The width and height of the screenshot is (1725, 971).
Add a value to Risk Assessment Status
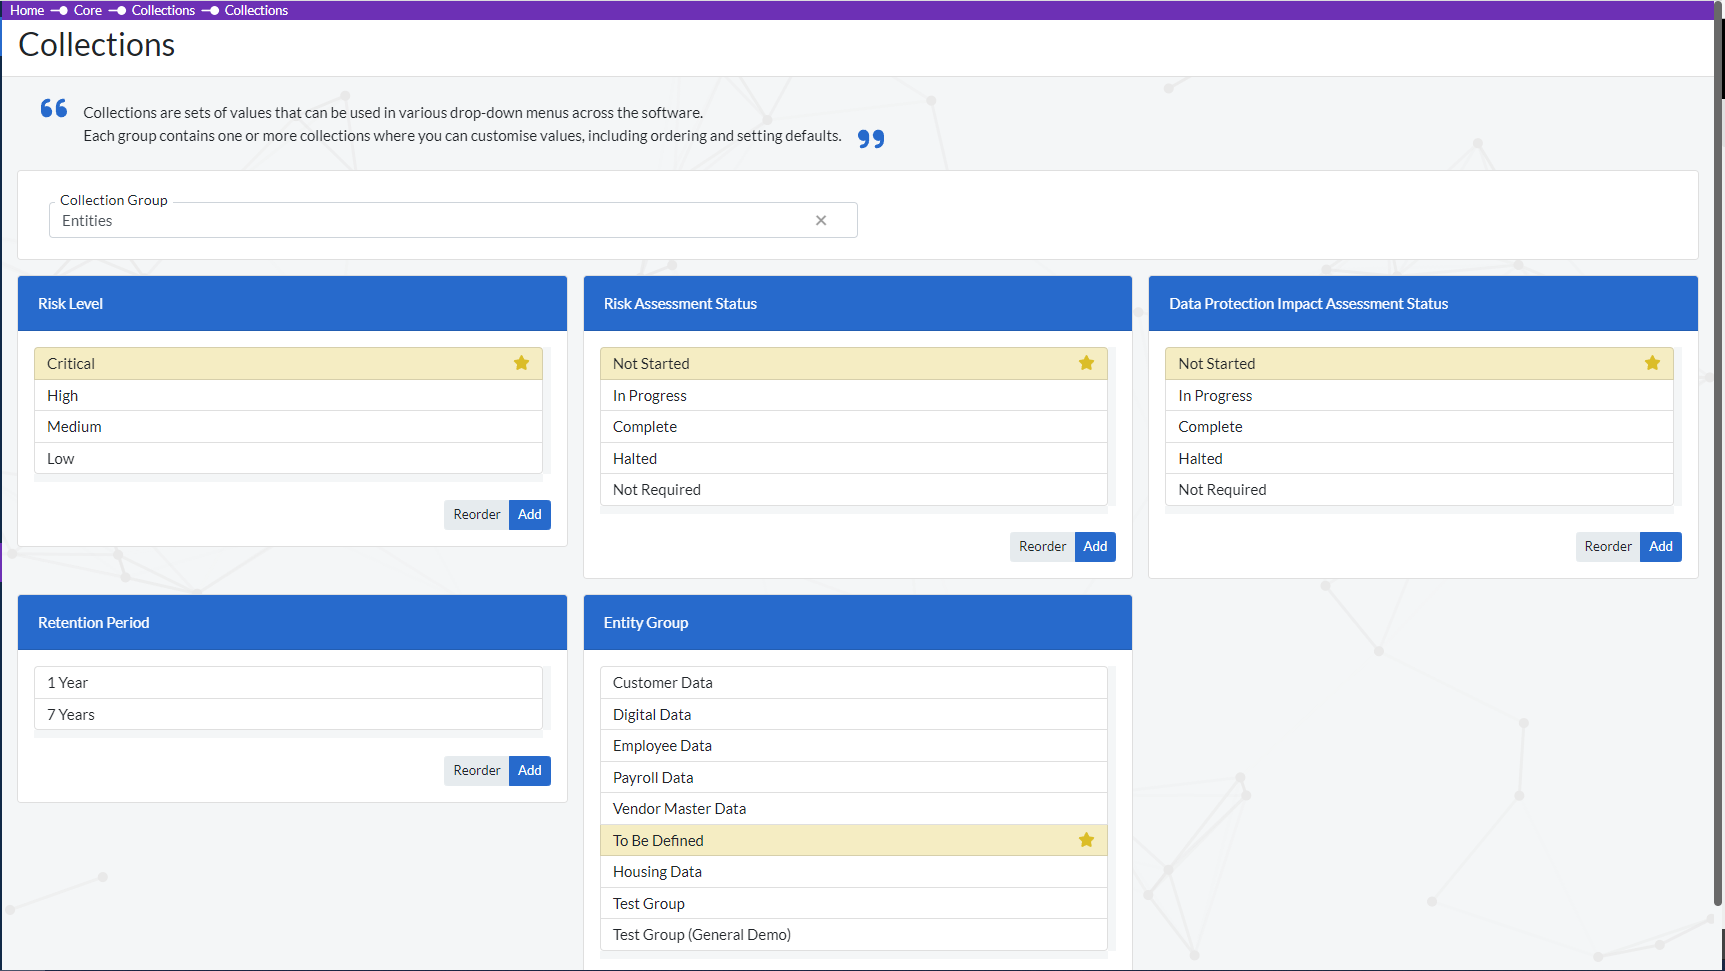tap(1095, 547)
